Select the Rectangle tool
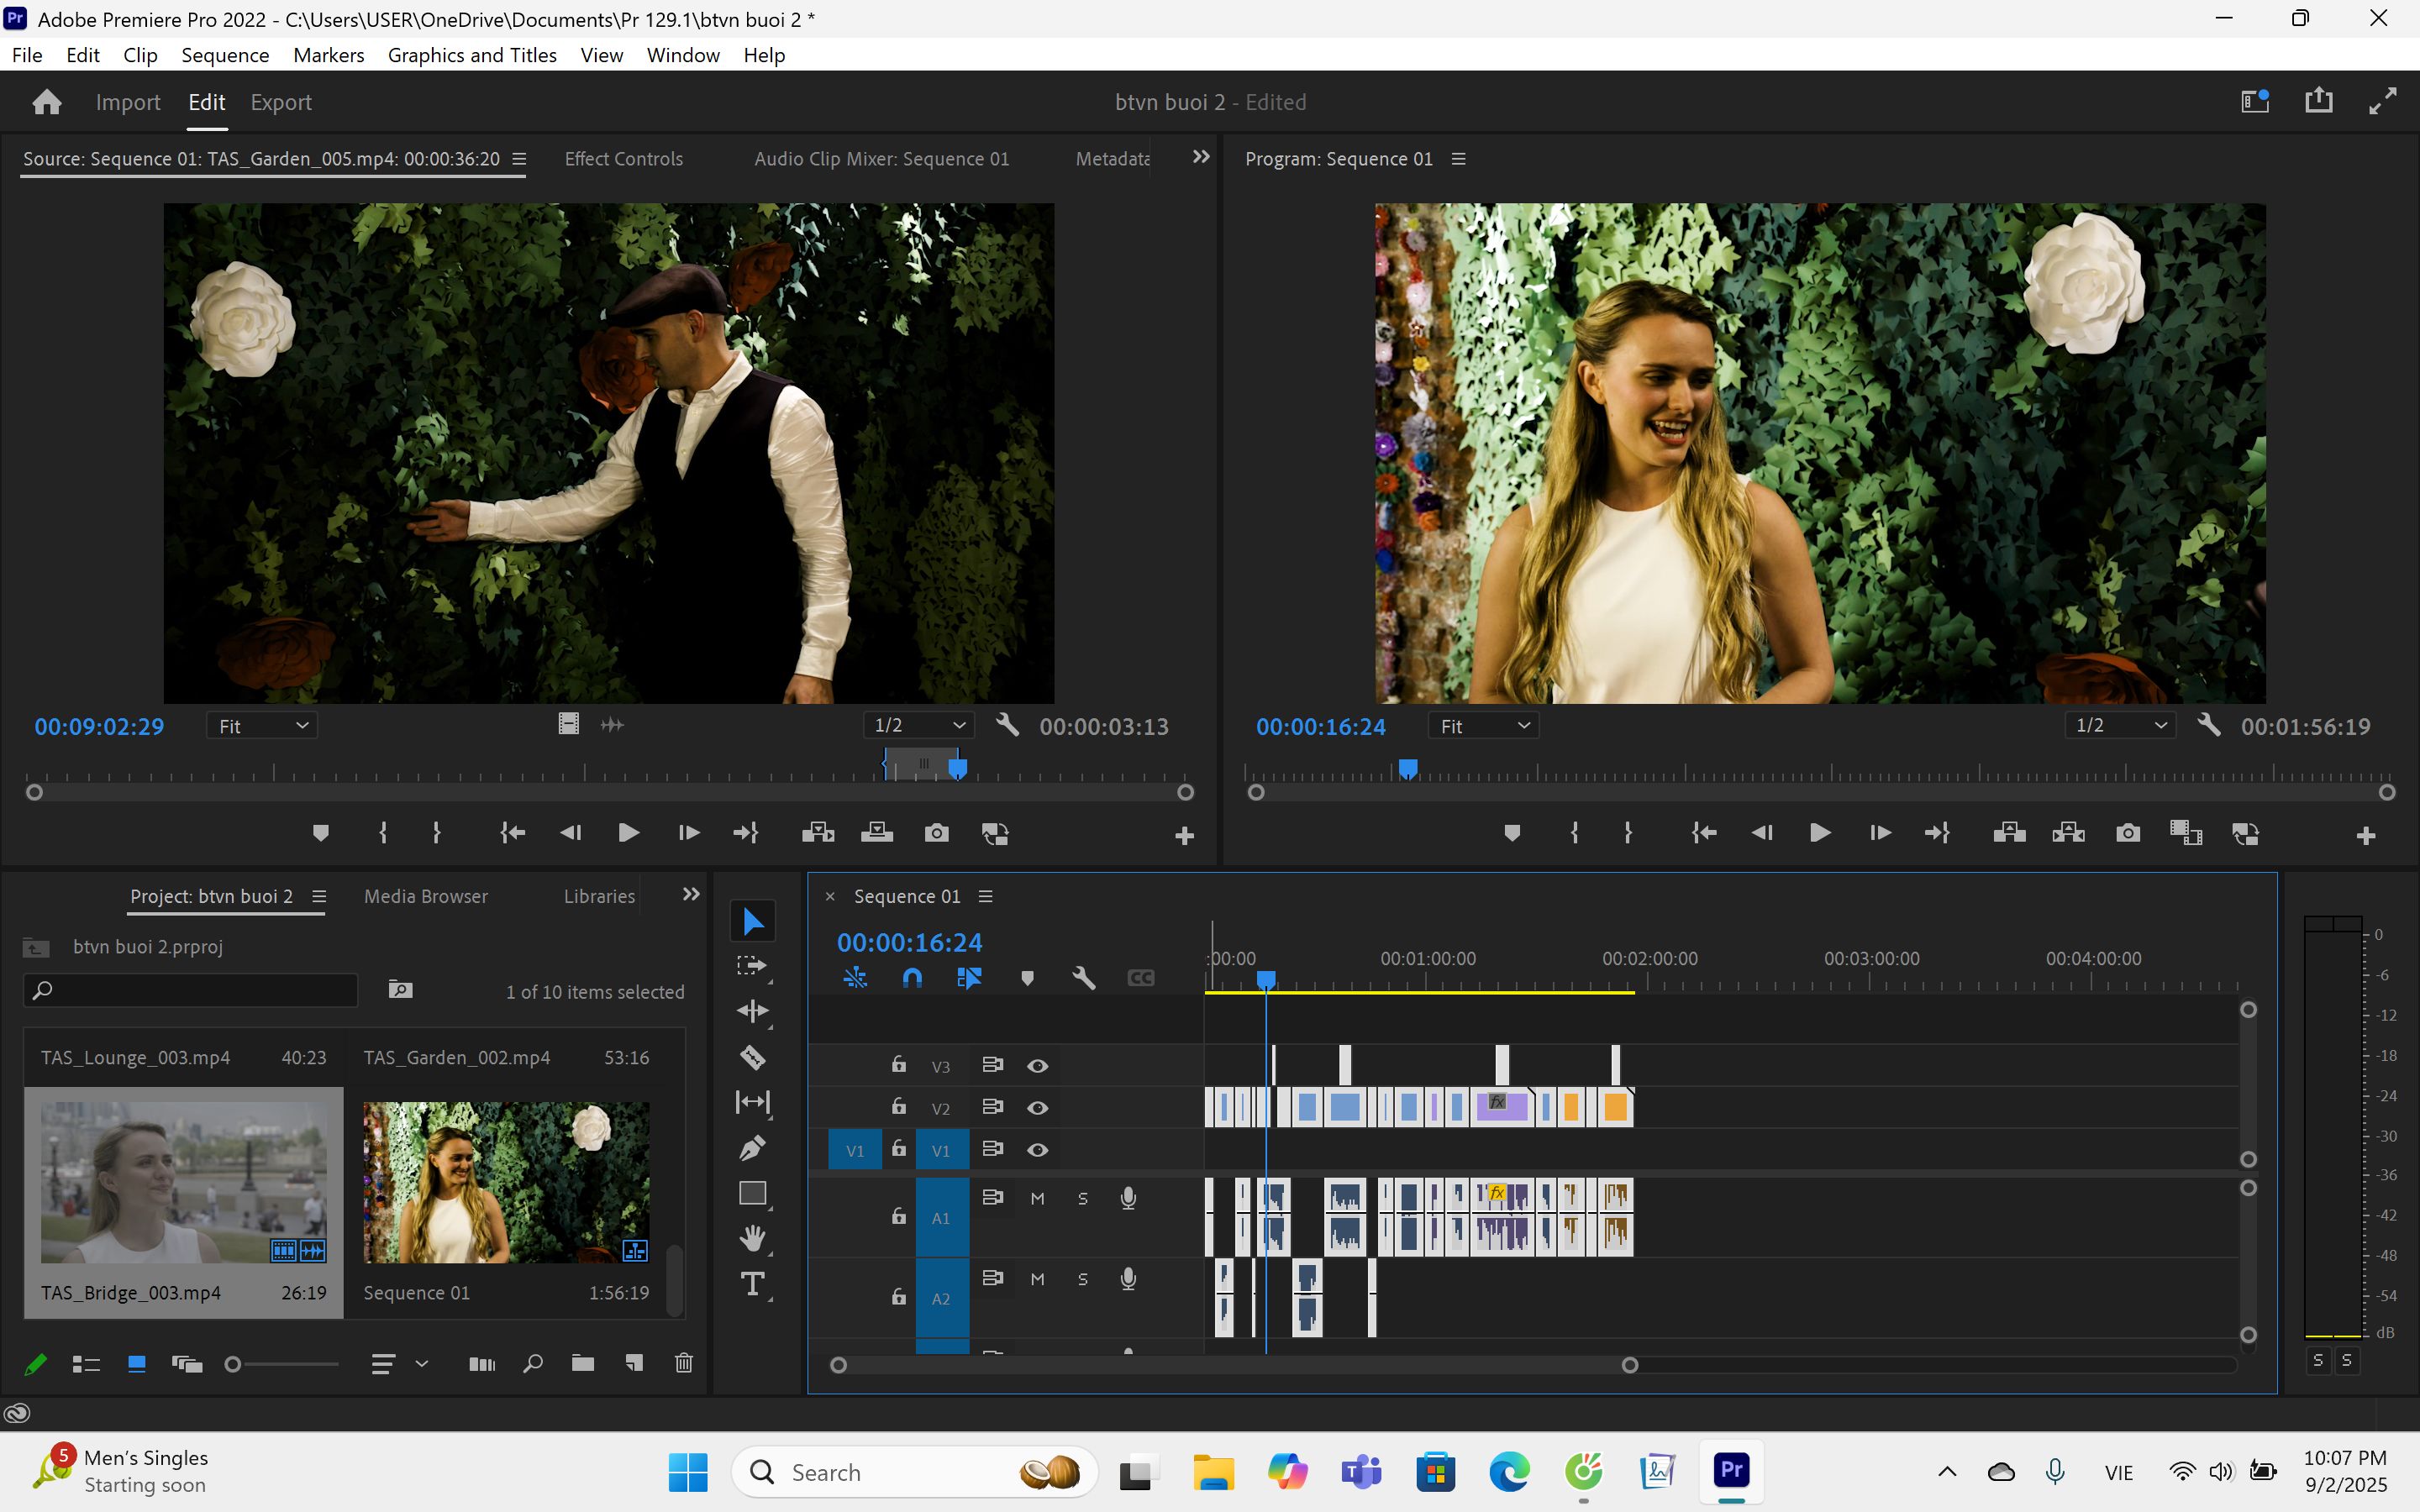The width and height of the screenshot is (2420, 1512). pyautogui.click(x=752, y=1193)
